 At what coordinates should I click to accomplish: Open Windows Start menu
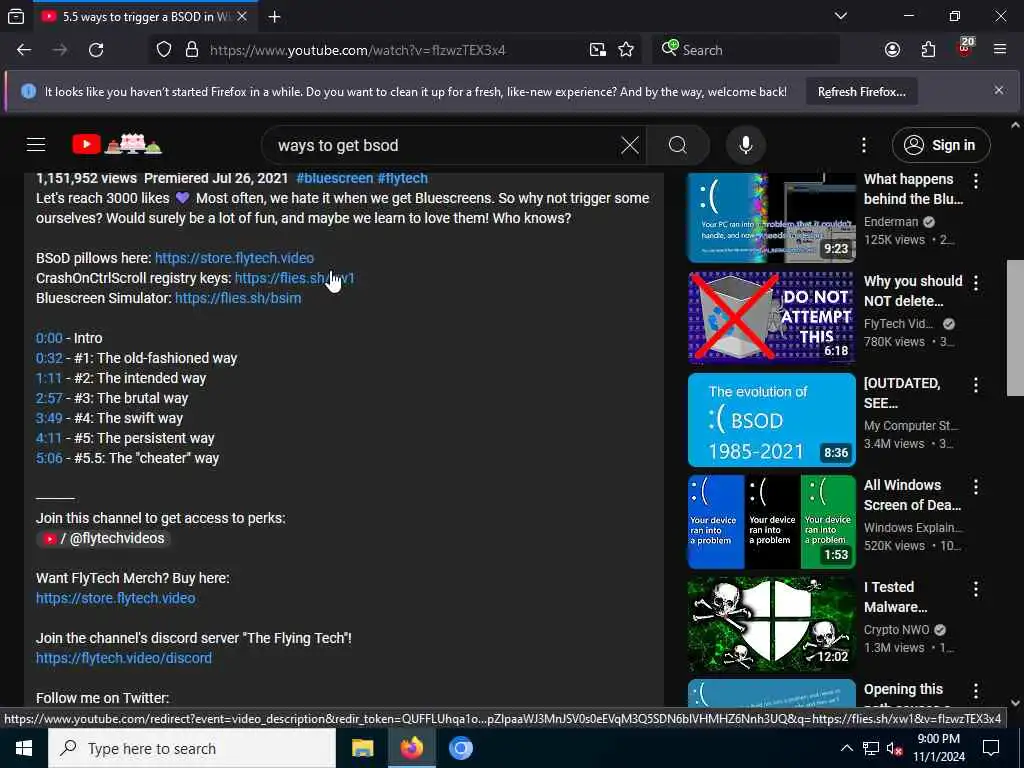click(x=24, y=748)
